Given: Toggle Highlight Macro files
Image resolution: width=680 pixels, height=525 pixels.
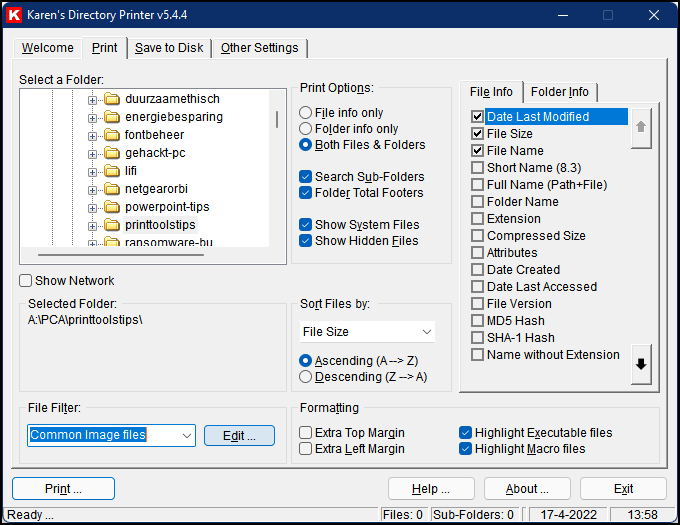Looking at the screenshot, I should point(465,449).
